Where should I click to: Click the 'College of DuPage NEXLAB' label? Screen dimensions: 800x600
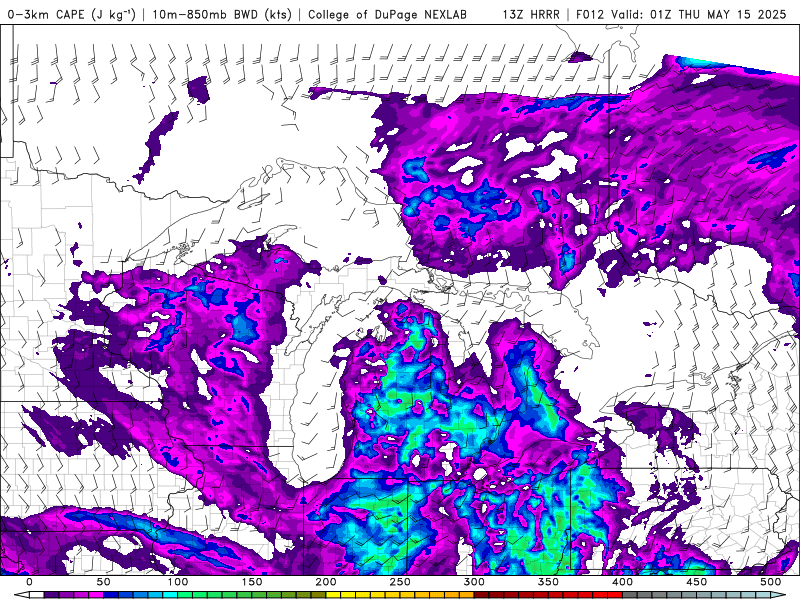tap(387, 14)
